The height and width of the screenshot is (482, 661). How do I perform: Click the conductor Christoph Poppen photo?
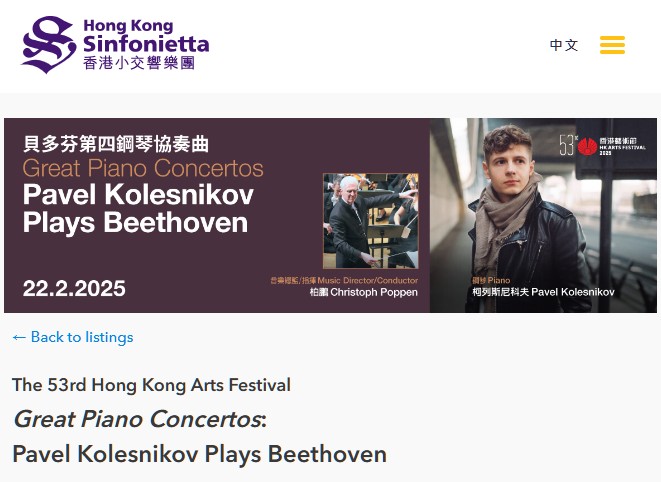point(370,221)
